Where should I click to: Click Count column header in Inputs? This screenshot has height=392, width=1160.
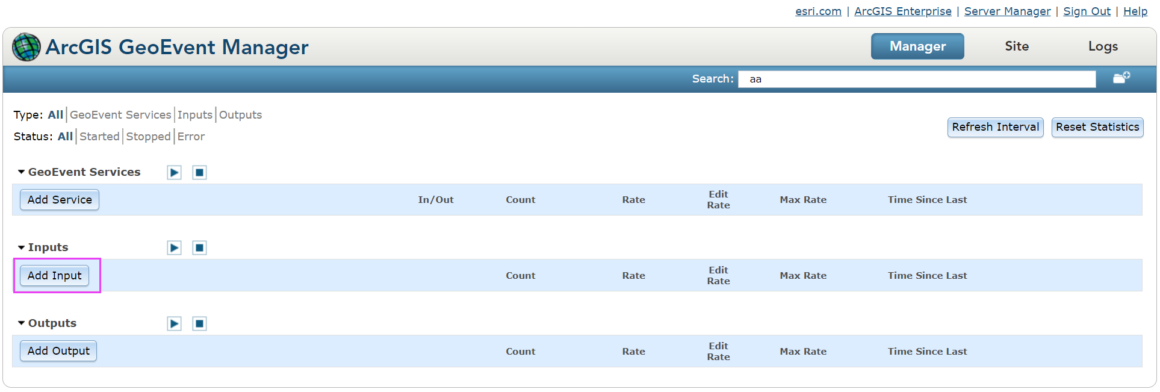click(x=520, y=275)
